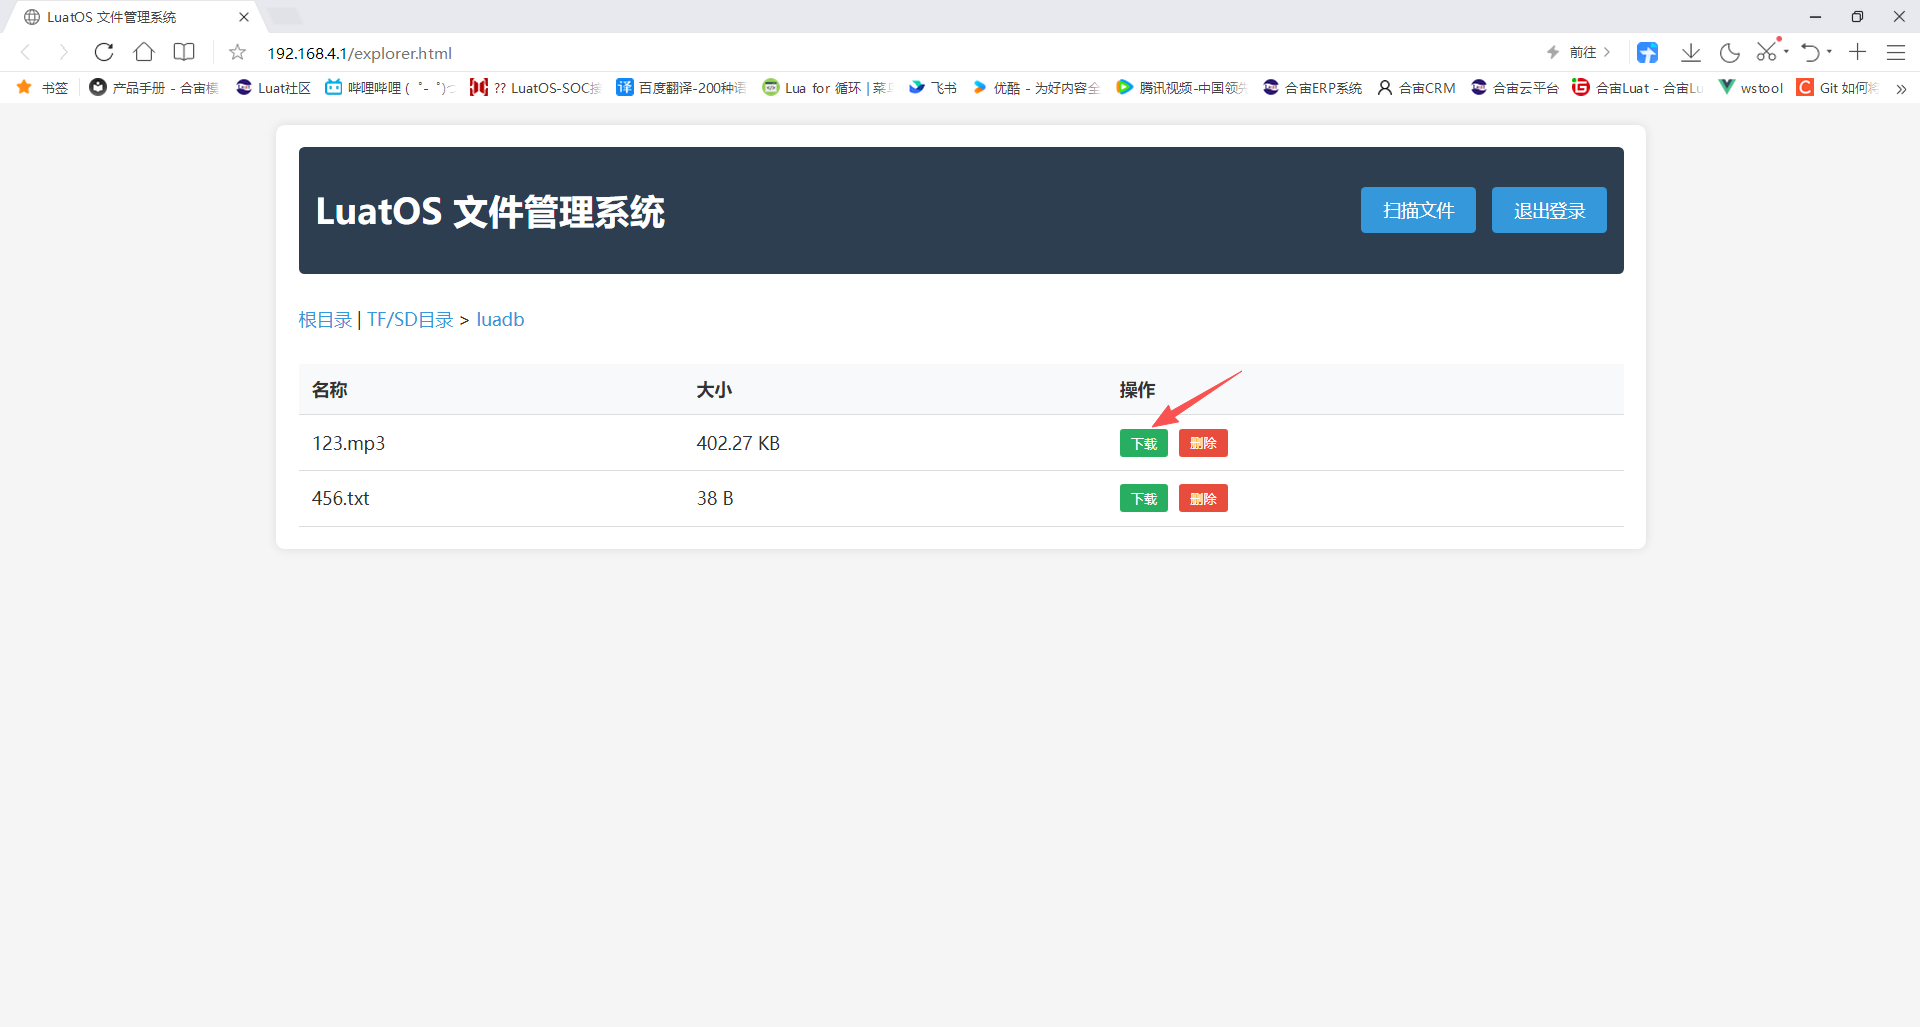The height and width of the screenshot is (1027, 1920).
Task: Open the scissors screenshot tool
Action: (x=1767, y=52)
